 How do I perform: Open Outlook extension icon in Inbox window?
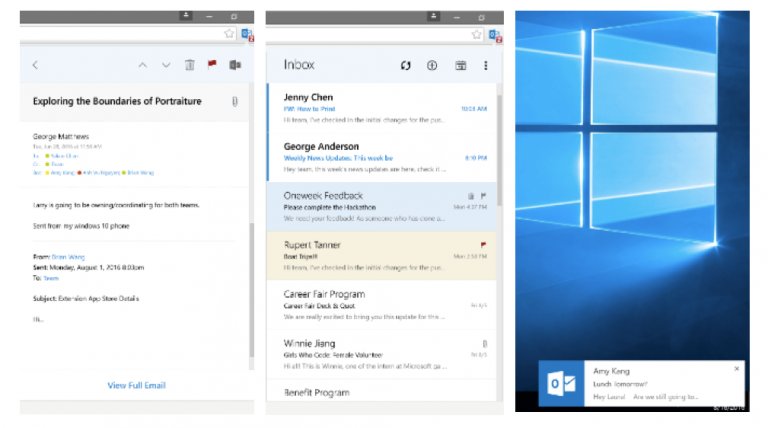[x=495, y=35]
